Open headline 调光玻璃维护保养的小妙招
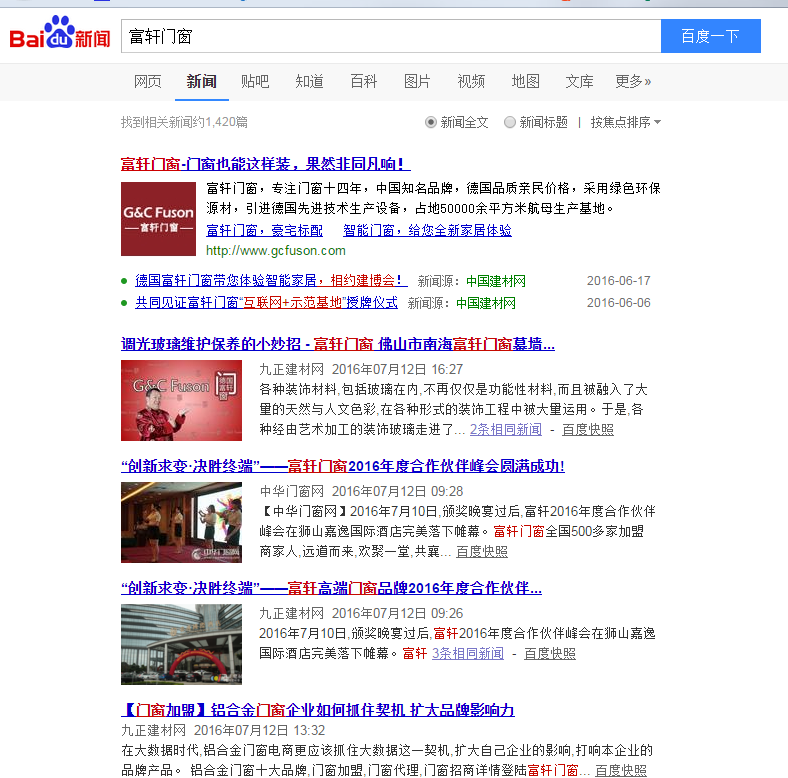 338,344
